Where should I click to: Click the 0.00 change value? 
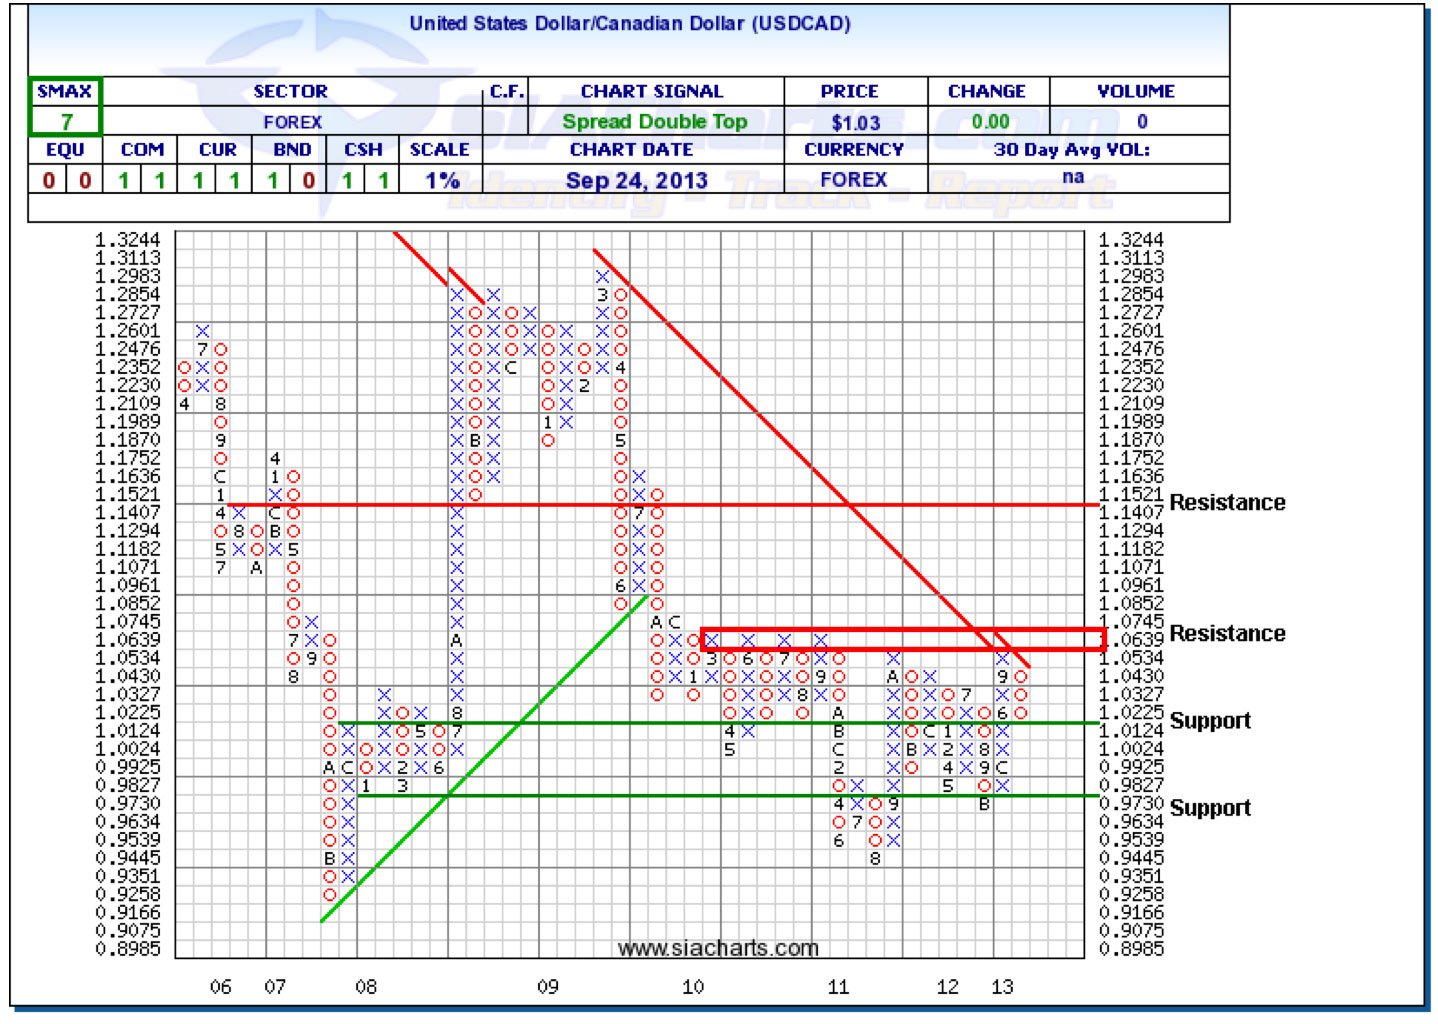[x=990, y=122]
